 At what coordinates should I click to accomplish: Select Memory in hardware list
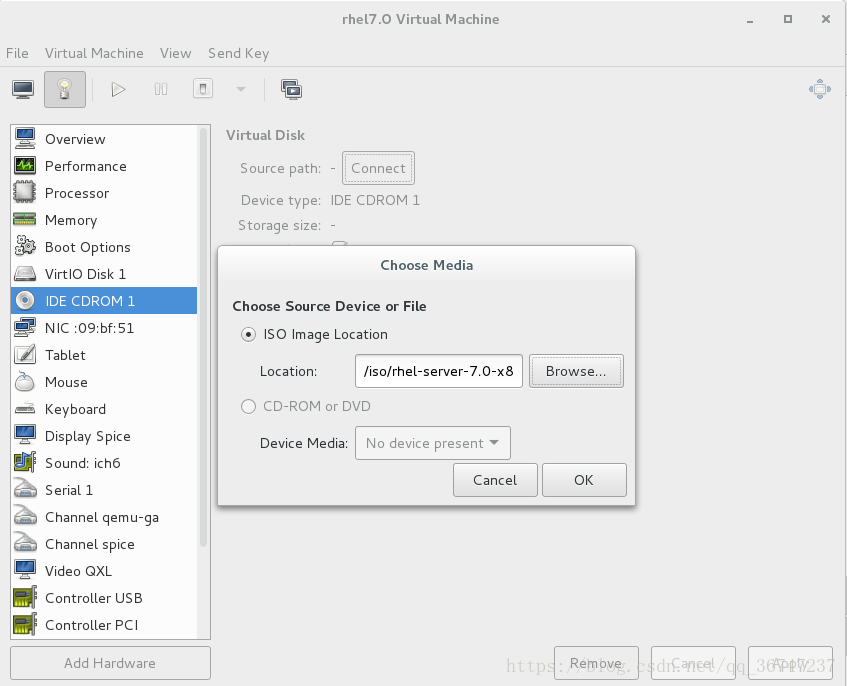tap(104, 220)
